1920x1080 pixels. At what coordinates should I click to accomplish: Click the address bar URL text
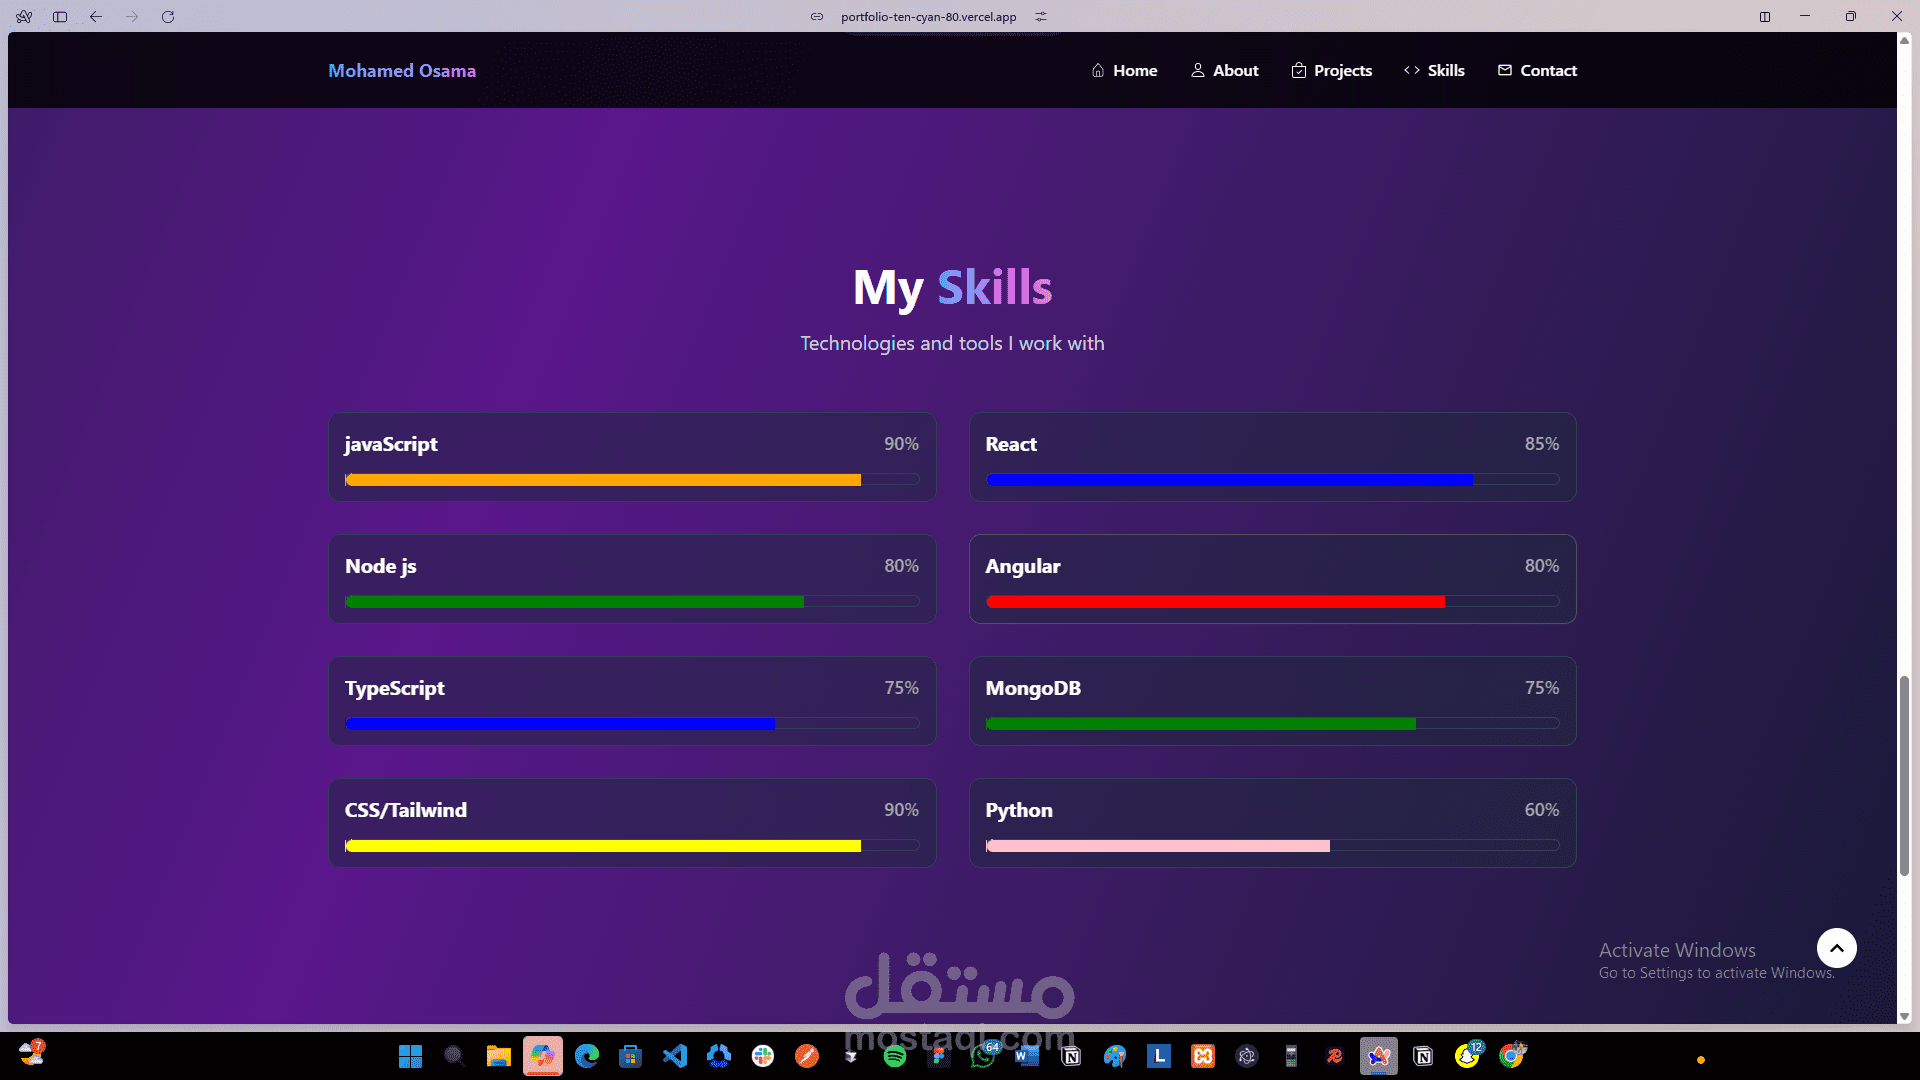[928, 17]
